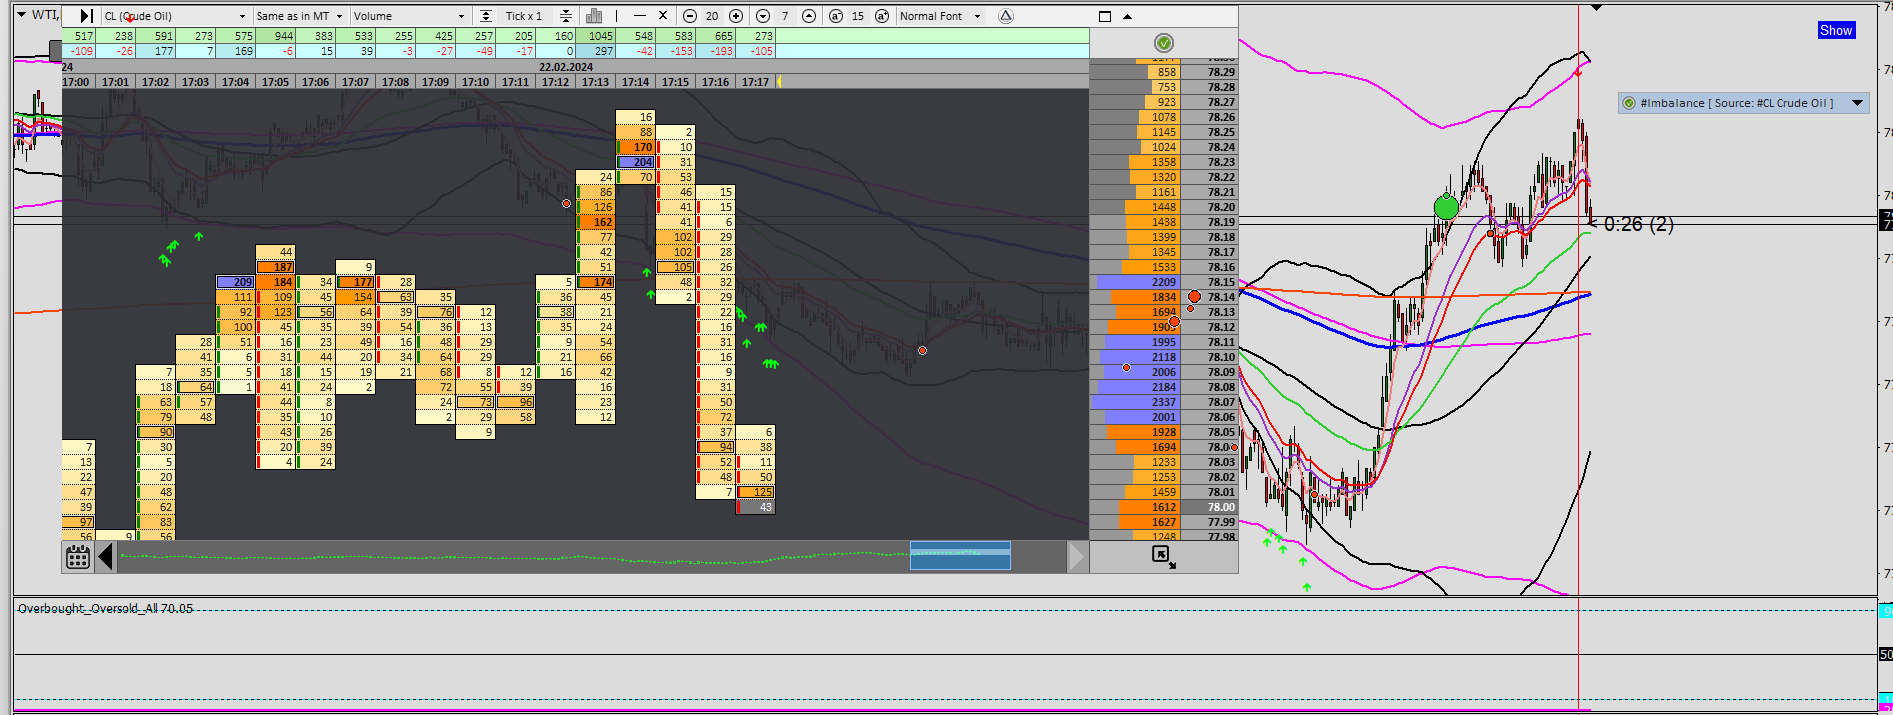
Task: Open the CL (Crude Oil) symbol dropdown
Action: click(175, 16)
